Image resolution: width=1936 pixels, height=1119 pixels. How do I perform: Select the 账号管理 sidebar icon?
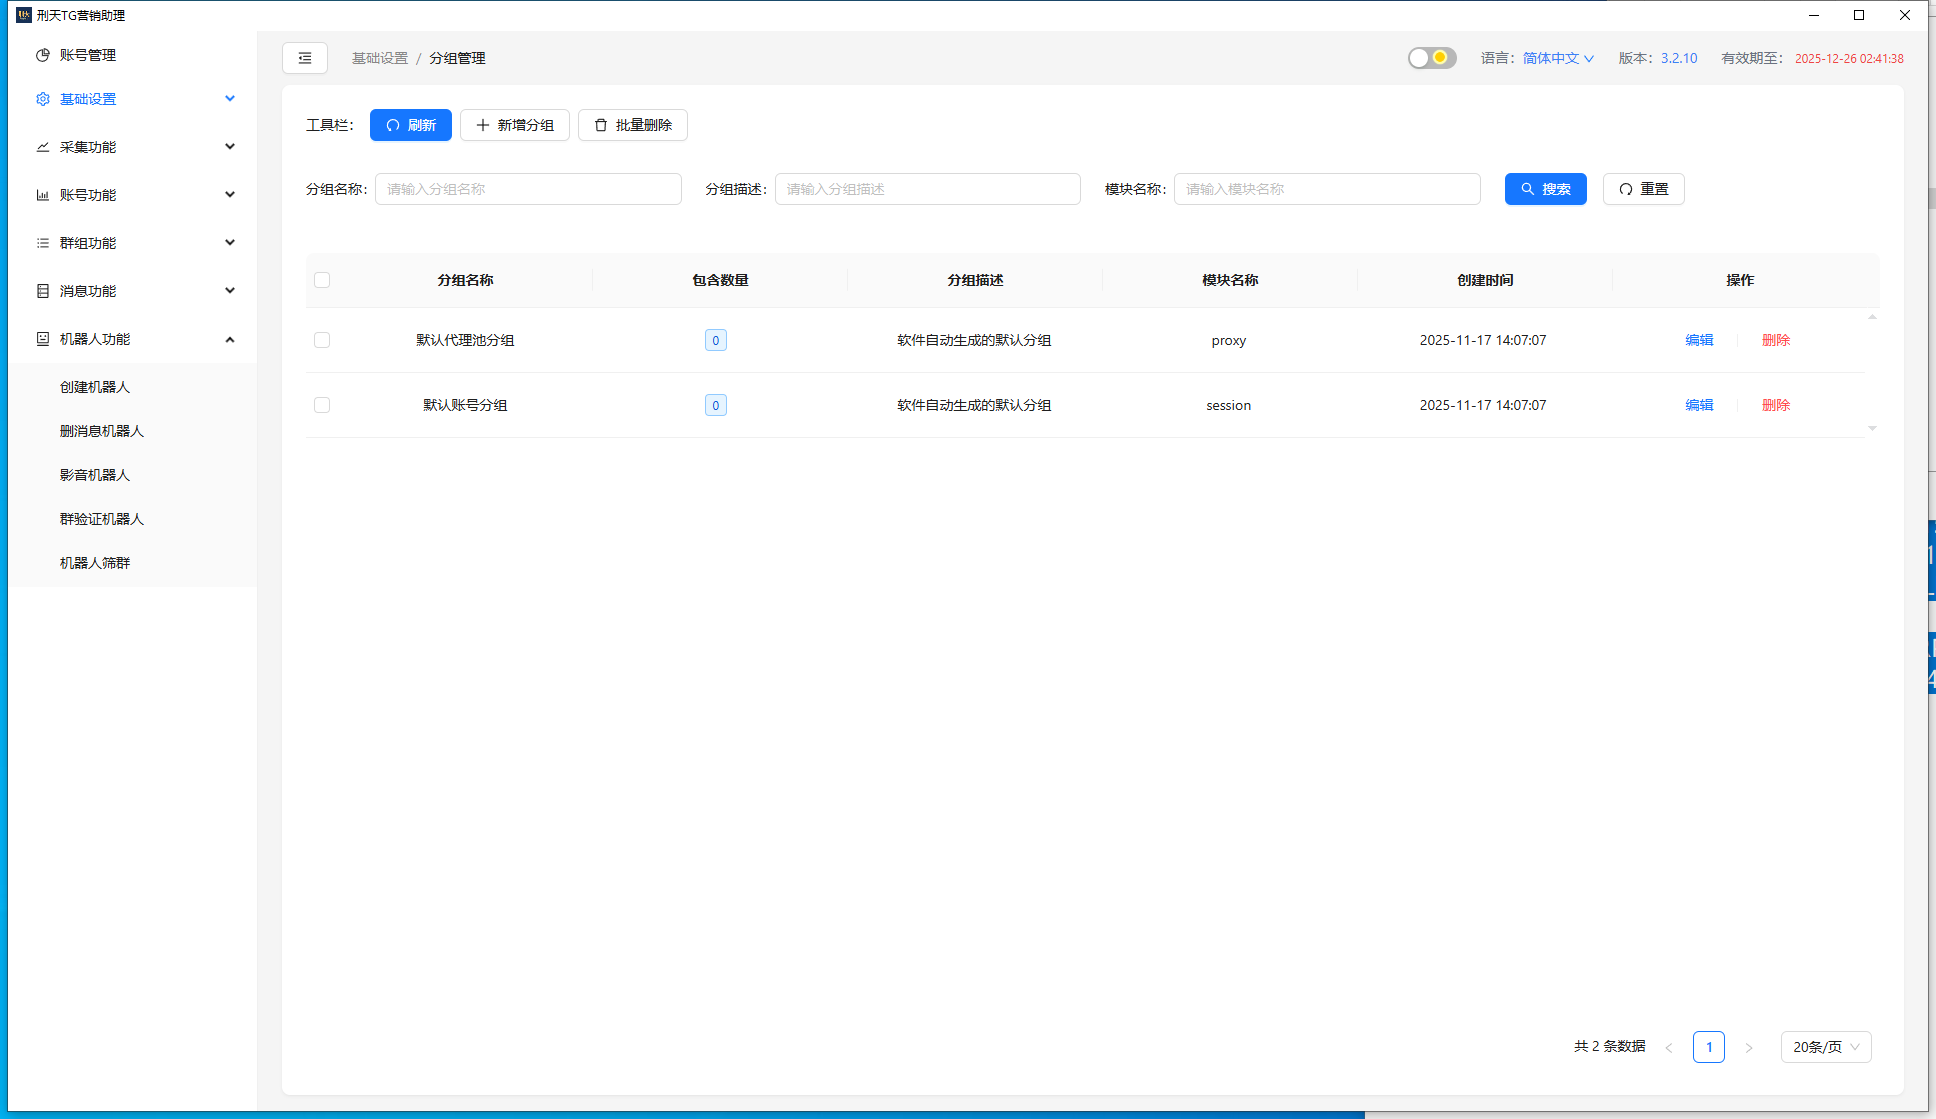click(x=42, y=55)
